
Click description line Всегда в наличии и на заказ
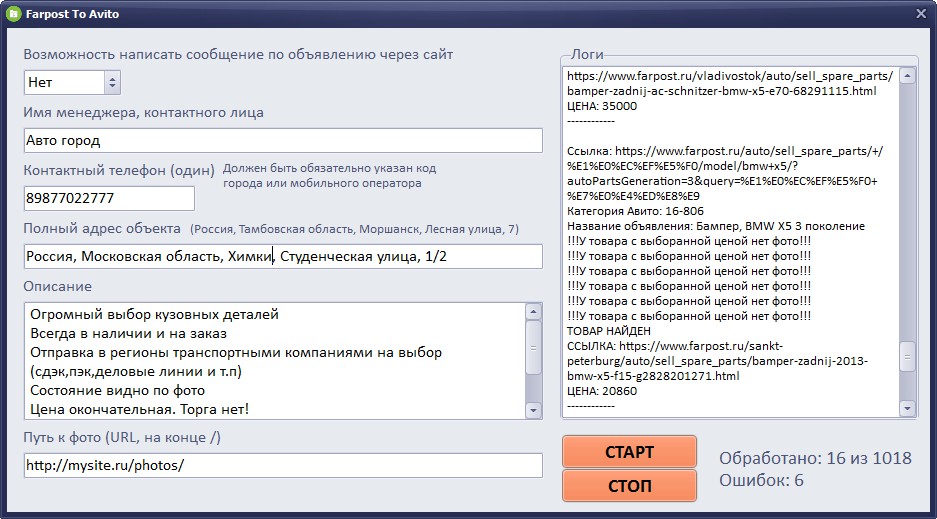tap(128, 333)
